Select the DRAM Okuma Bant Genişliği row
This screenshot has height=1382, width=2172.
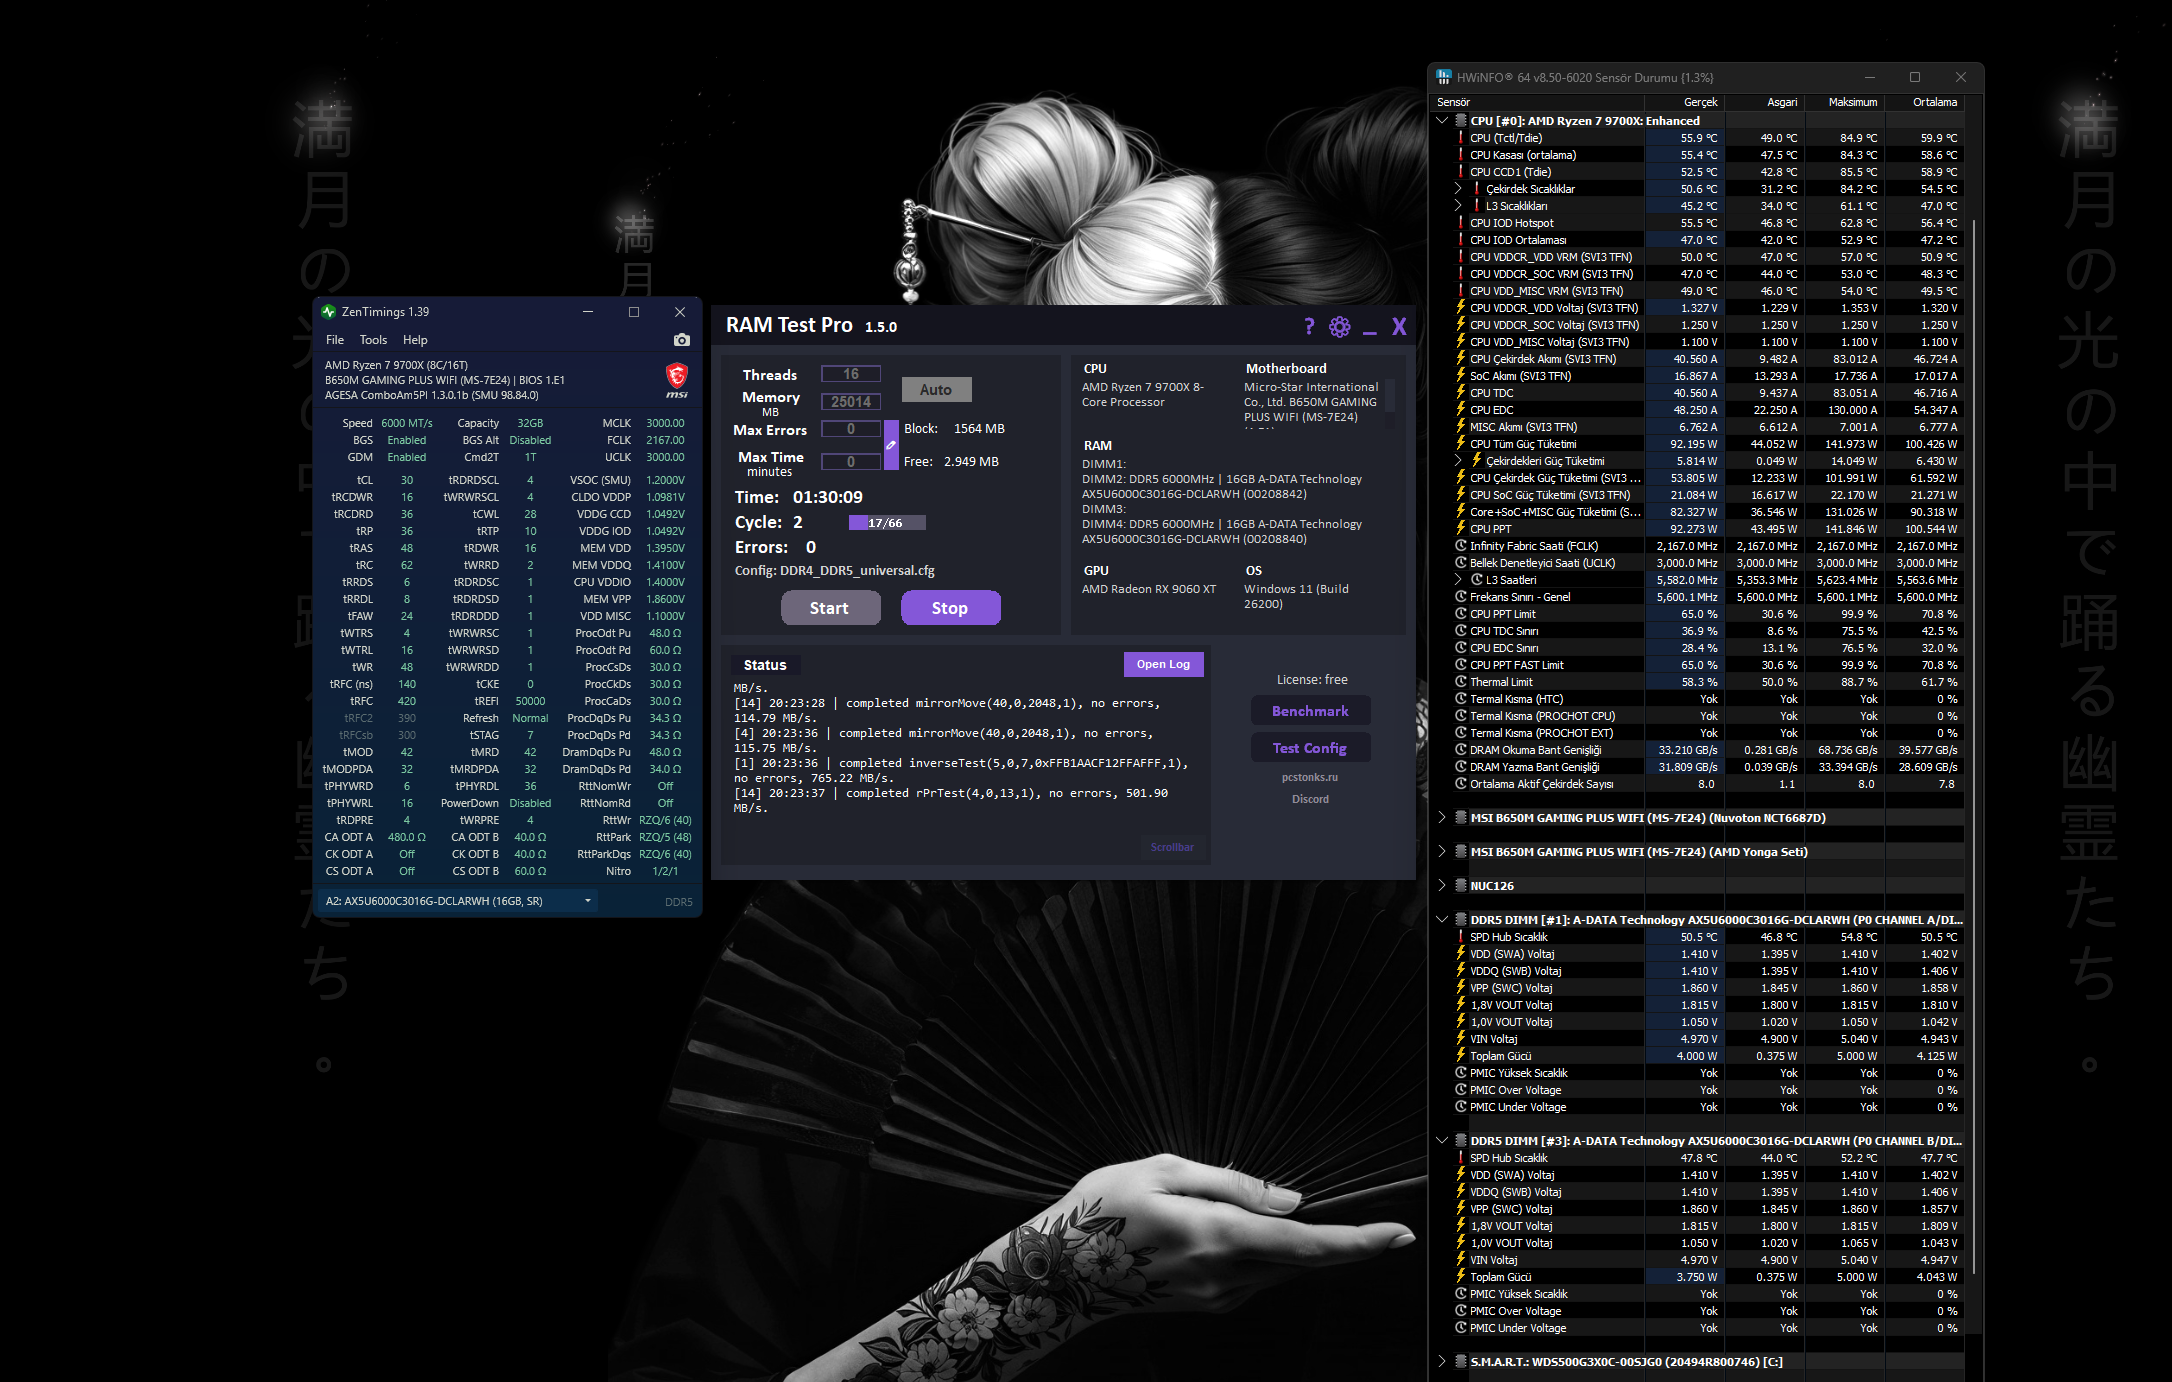coord(1707,750)
